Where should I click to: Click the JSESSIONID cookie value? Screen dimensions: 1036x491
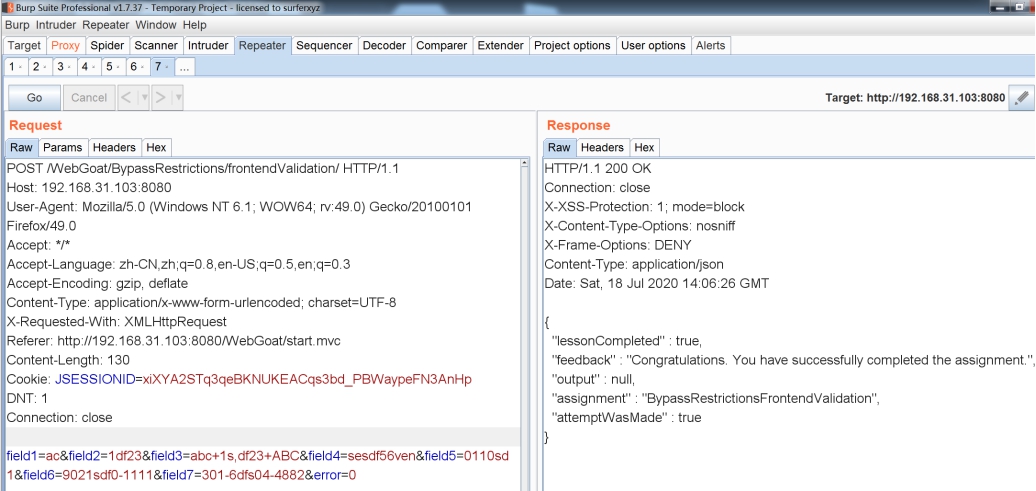click(x=307, y=379)
